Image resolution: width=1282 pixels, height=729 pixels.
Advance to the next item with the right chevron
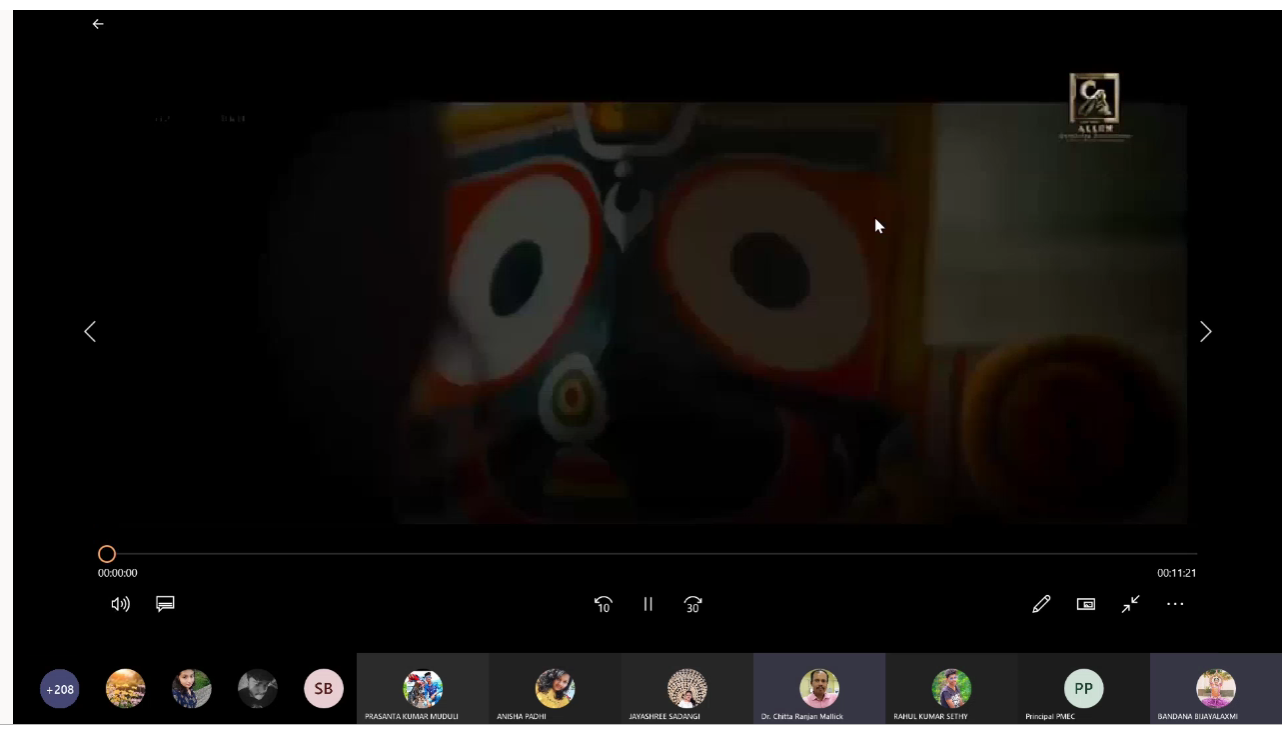click(1205, 331)
